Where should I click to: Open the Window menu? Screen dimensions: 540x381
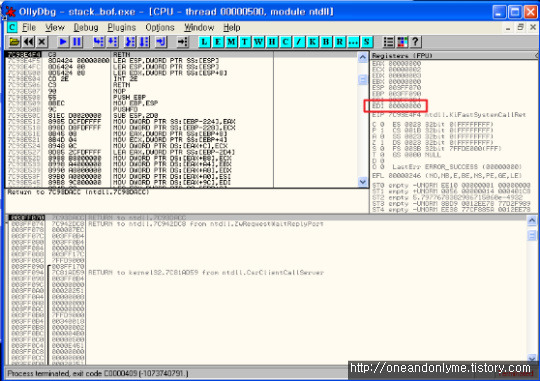pyautogui.click(x=199, y=27)
